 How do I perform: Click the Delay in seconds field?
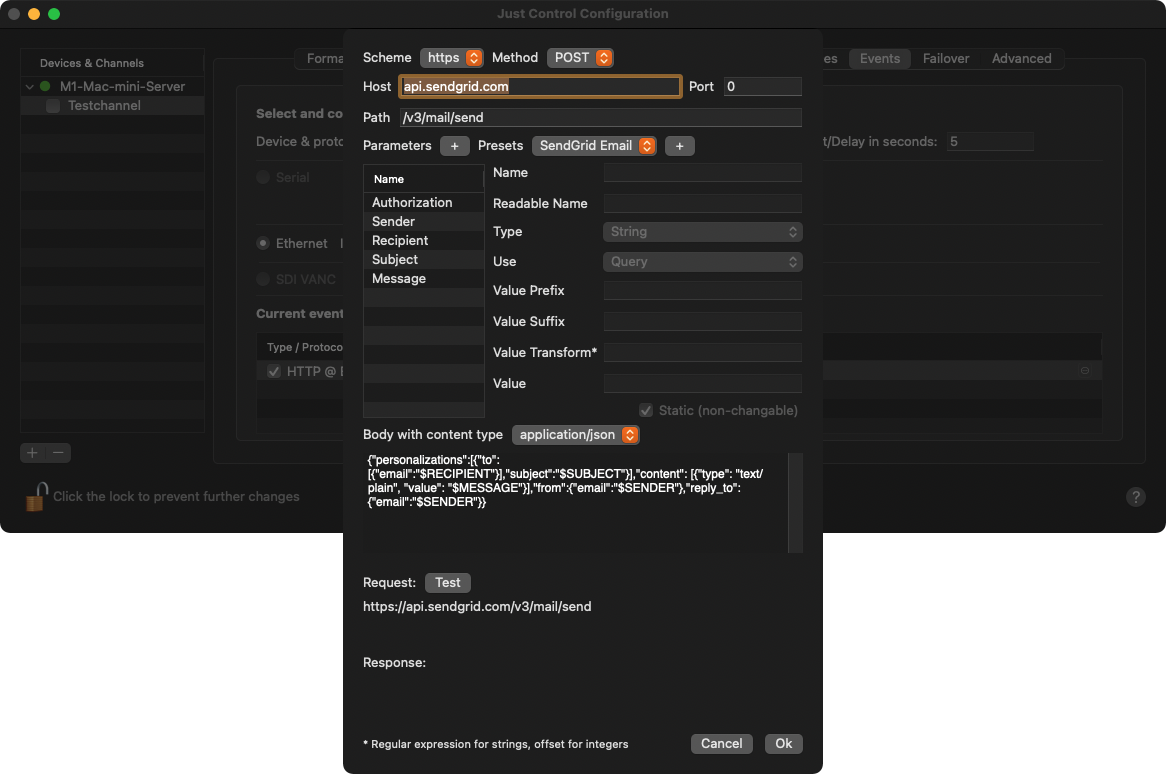(990, 141)
